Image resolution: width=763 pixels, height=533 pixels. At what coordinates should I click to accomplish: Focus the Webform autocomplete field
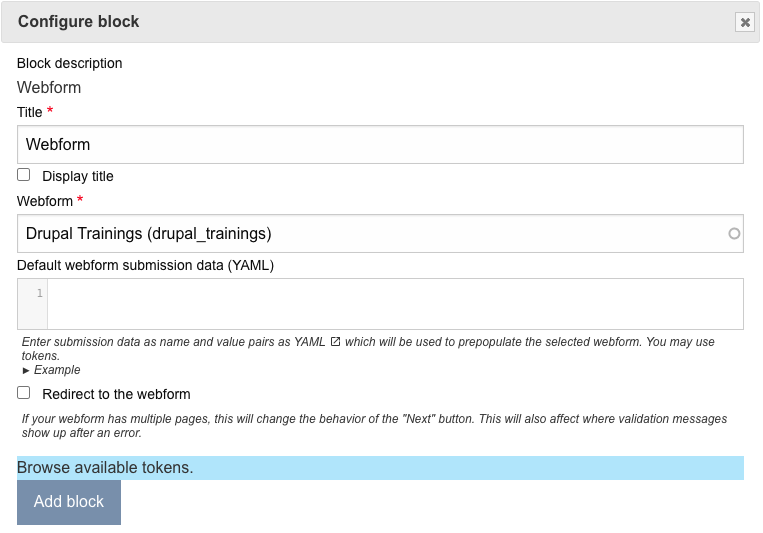tap(370, 234)
